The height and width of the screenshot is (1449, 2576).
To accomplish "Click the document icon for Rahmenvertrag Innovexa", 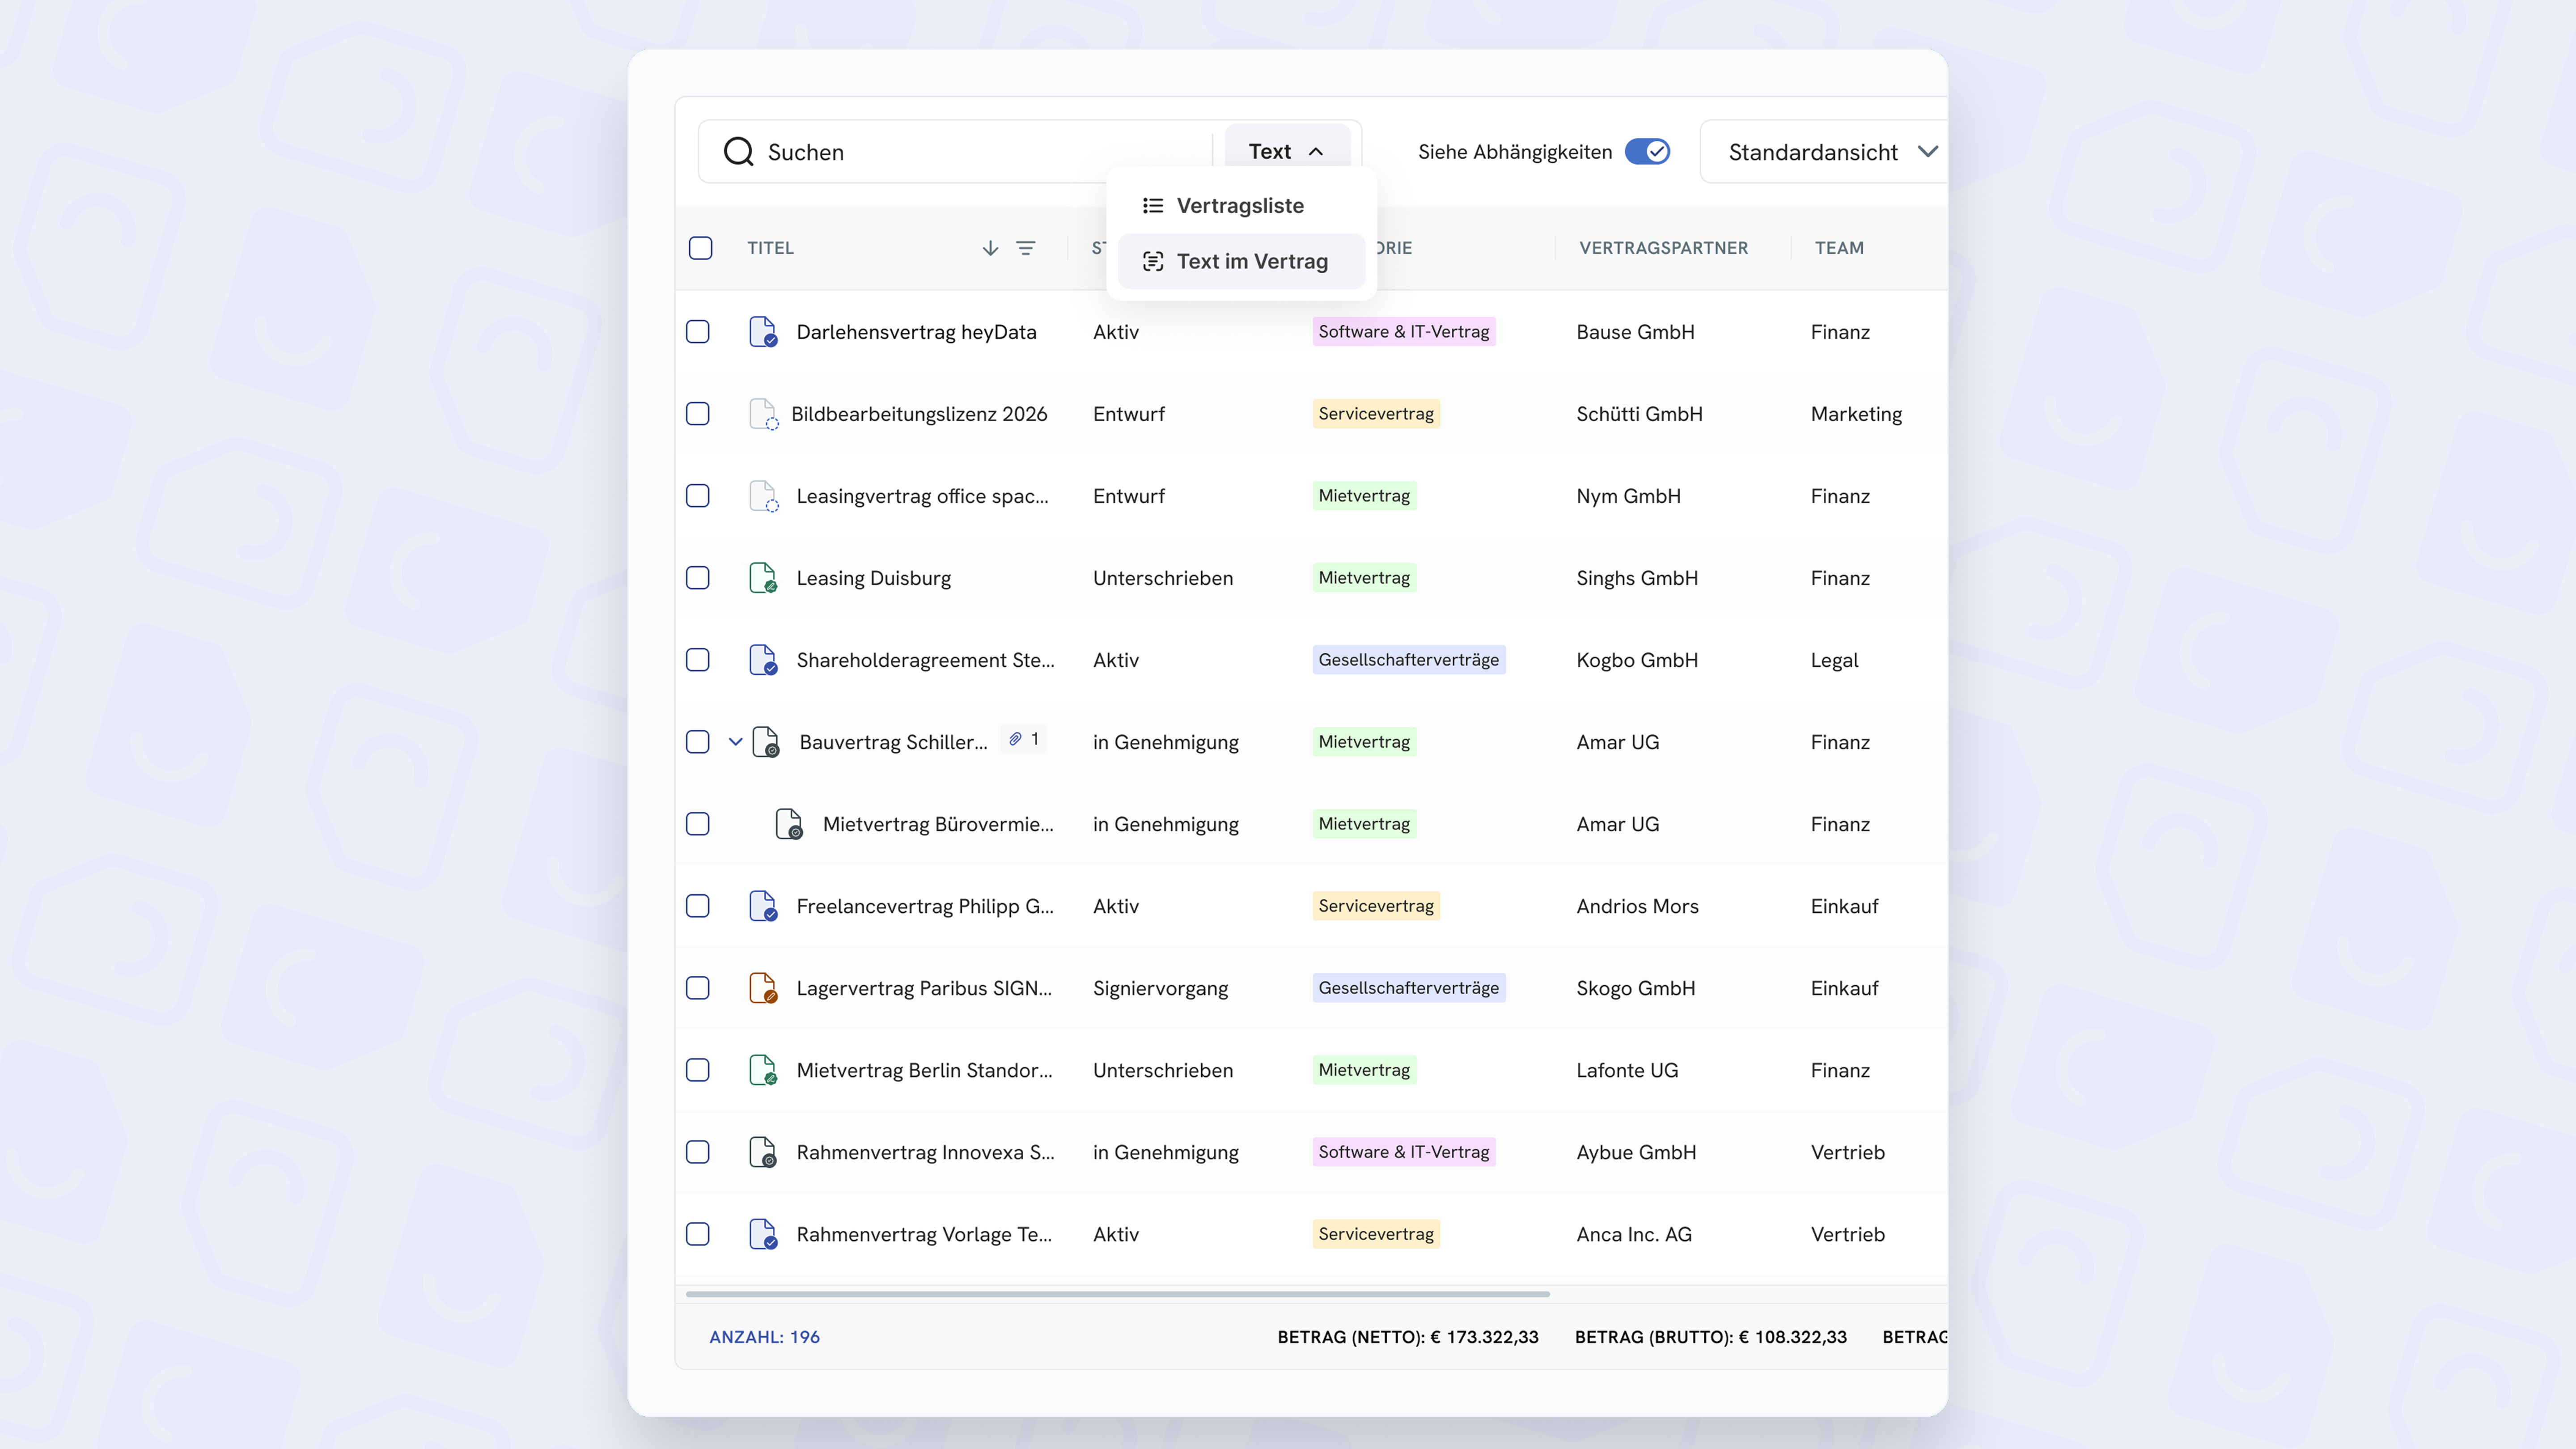I will (x=763, y=1152).
